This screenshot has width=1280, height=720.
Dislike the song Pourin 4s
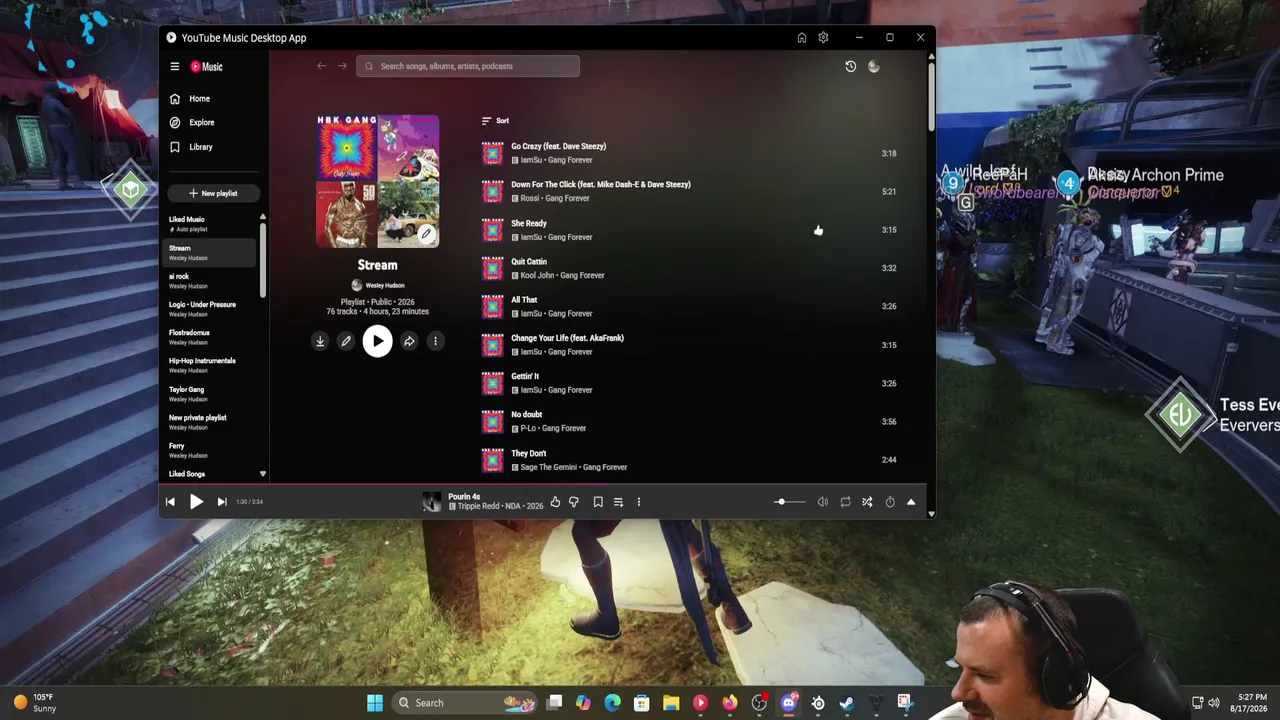click(x=574, y=502)
